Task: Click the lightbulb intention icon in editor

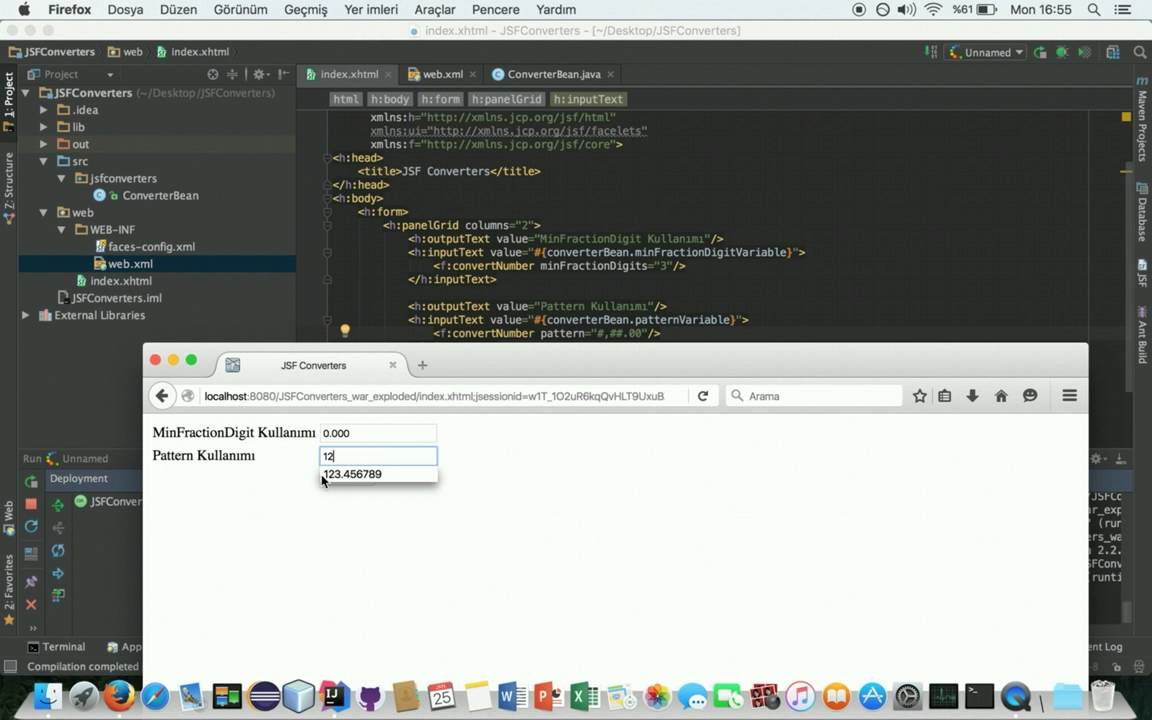Action: pyautogui.click(x=345, y=331)
